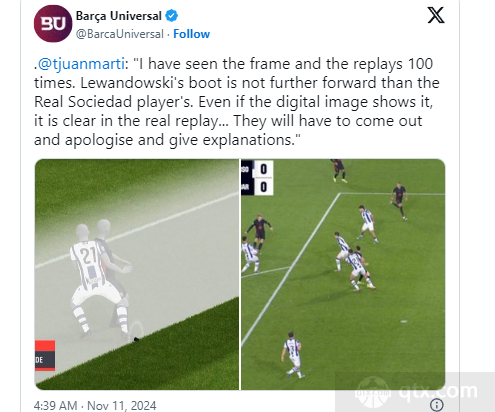495x412 pixels.
Task: Click the football logo in qtx watermark
Action: (x=372, y=392)
